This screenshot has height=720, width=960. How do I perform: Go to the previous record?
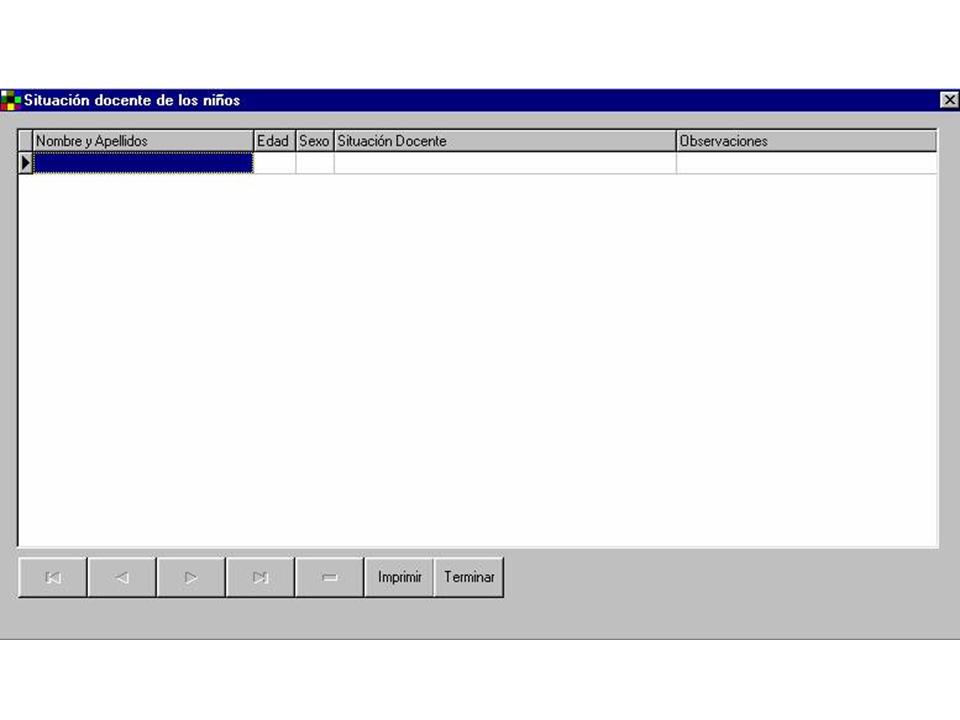pos(122,578)
